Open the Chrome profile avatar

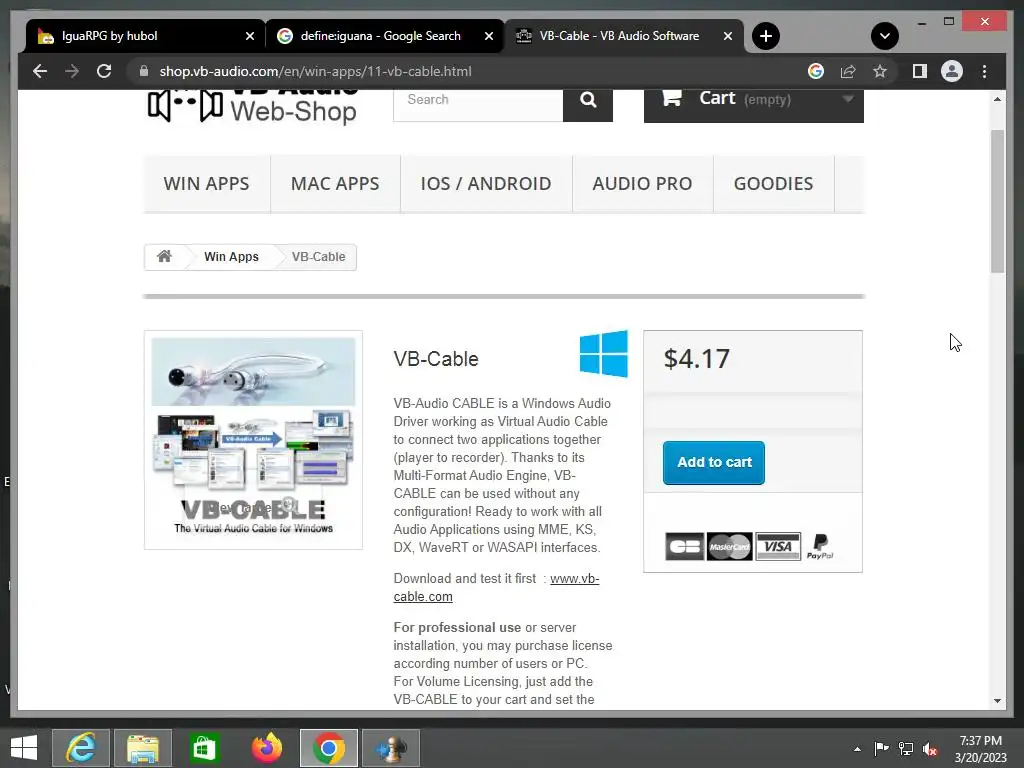[x=952, y=71]
